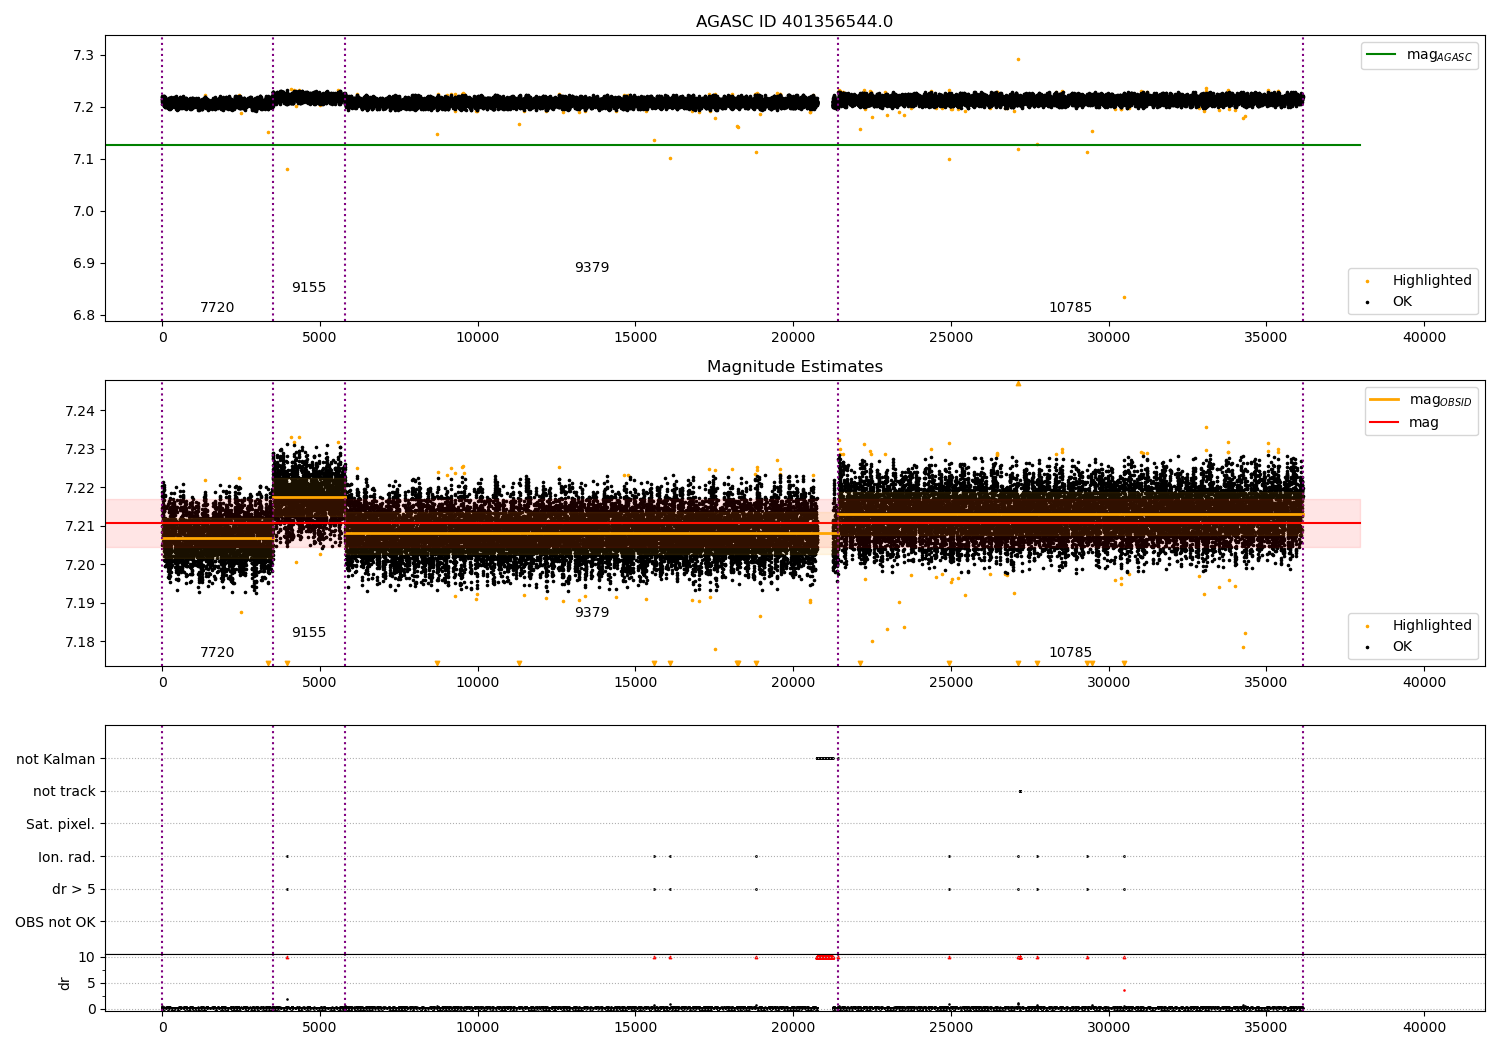Click the Sat. pixel. row label
1500x1050 pixels.
tap(61, 825)
